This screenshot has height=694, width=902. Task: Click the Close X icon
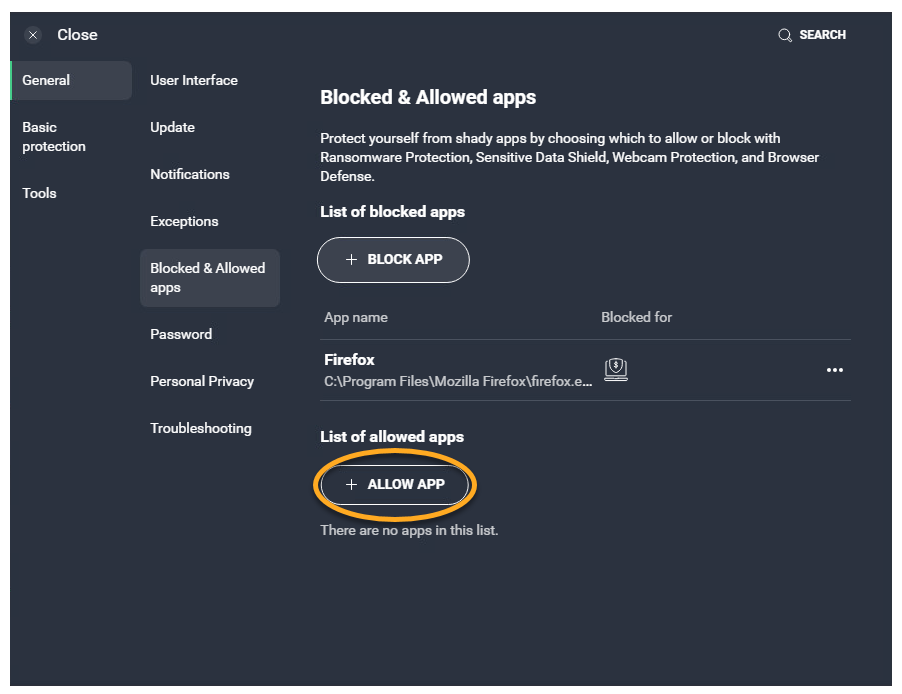(x=33, y=35)
